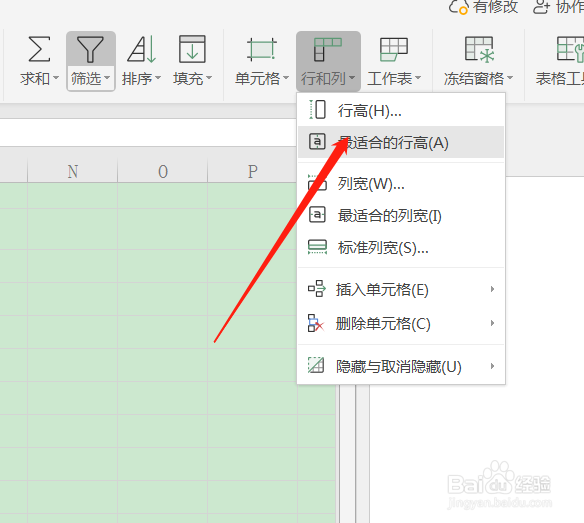Click the Fill (填充) icon
This screenshot has width=584, height=523.
[x=192, y=49]
